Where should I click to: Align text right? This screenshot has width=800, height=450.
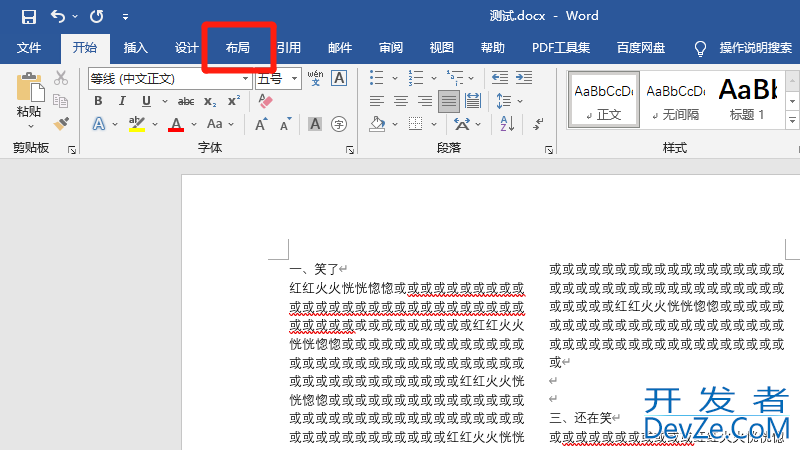424,101
